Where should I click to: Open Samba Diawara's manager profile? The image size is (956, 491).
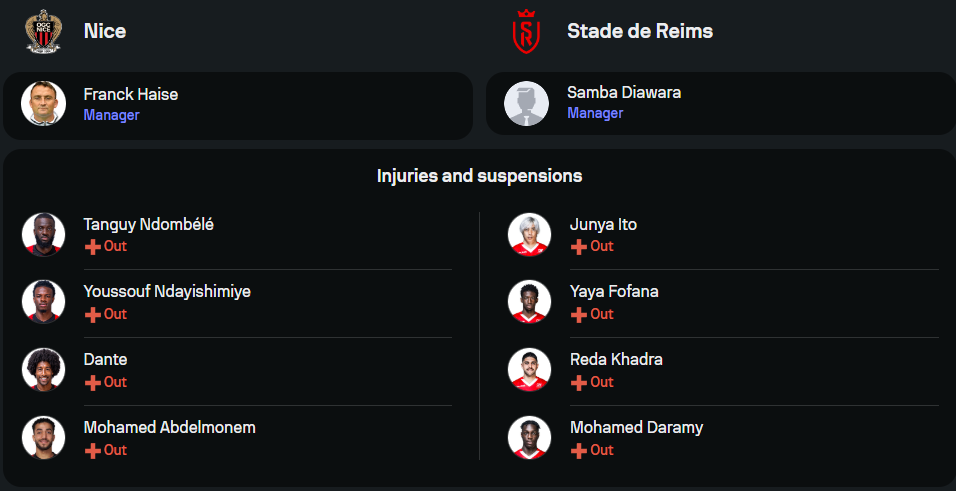click(624, 93)
